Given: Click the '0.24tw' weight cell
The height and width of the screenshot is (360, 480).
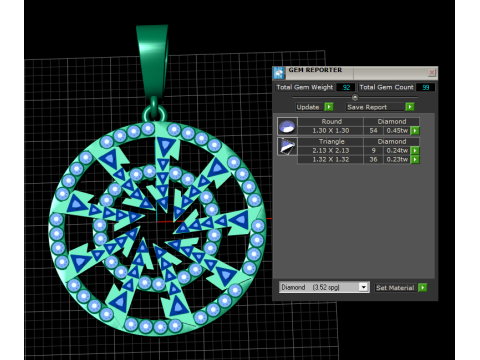Looking at the screenshot, I should [397, 151].
